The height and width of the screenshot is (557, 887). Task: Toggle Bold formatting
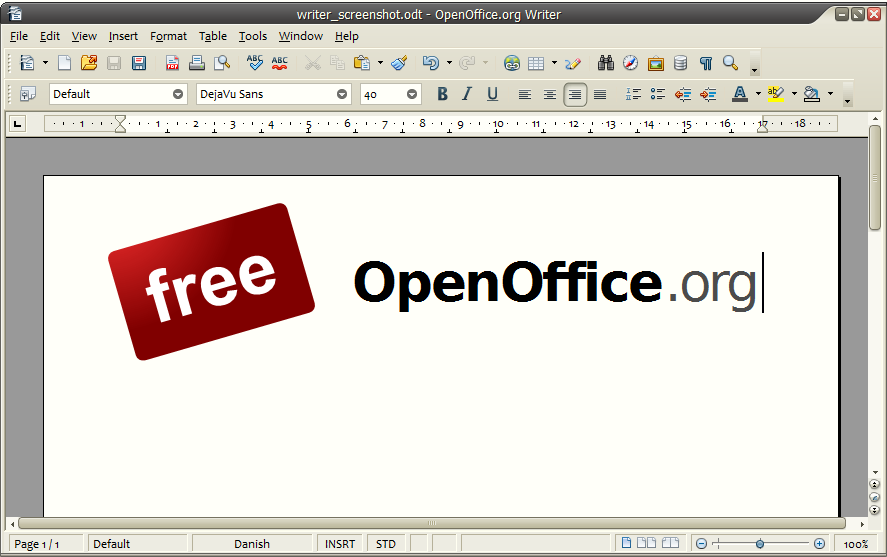(x=442, y=94)
